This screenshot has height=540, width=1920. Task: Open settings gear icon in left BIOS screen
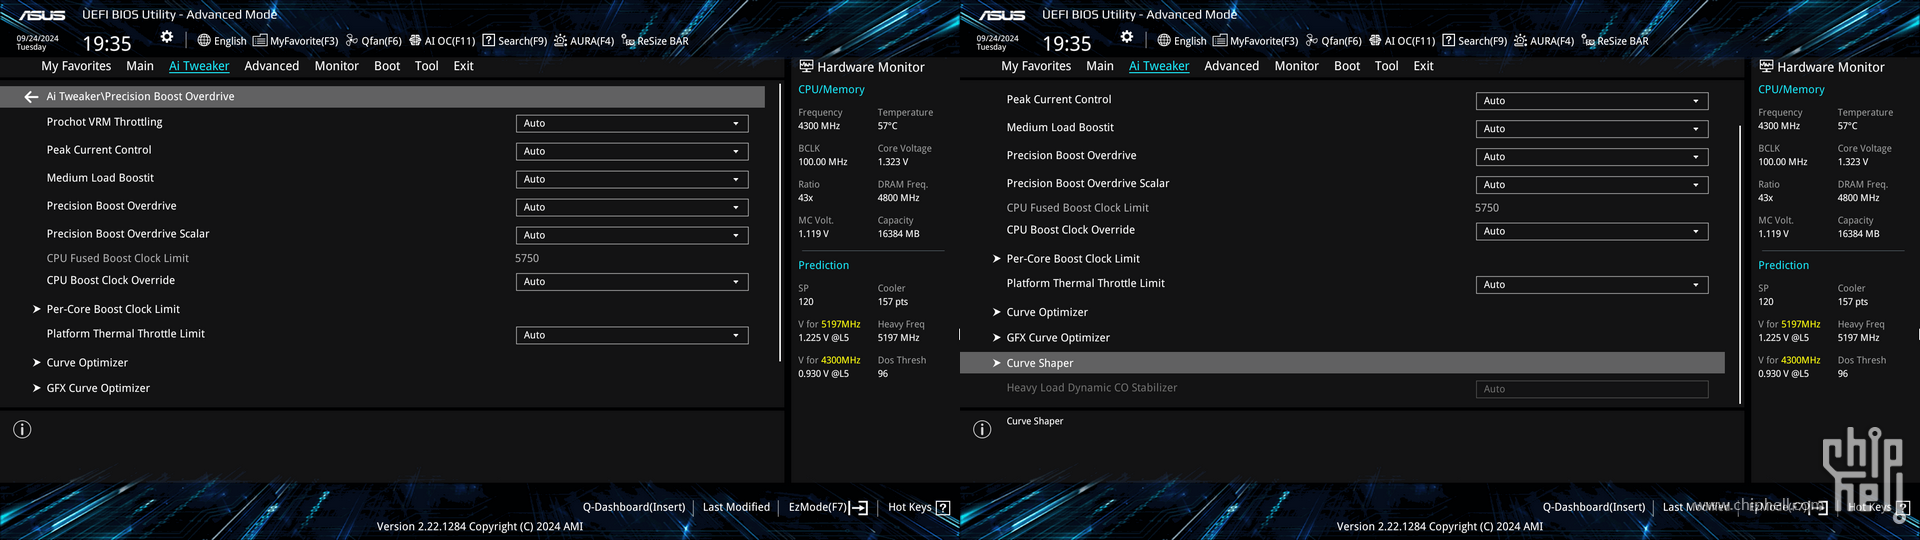coord(167,37)
